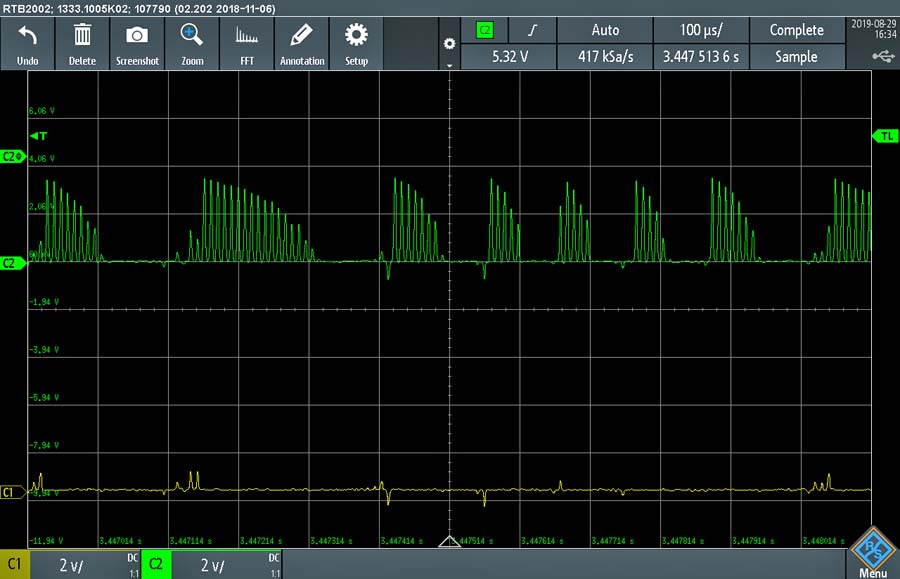Edit the 3.447 513 6 s trigger position

701,57
